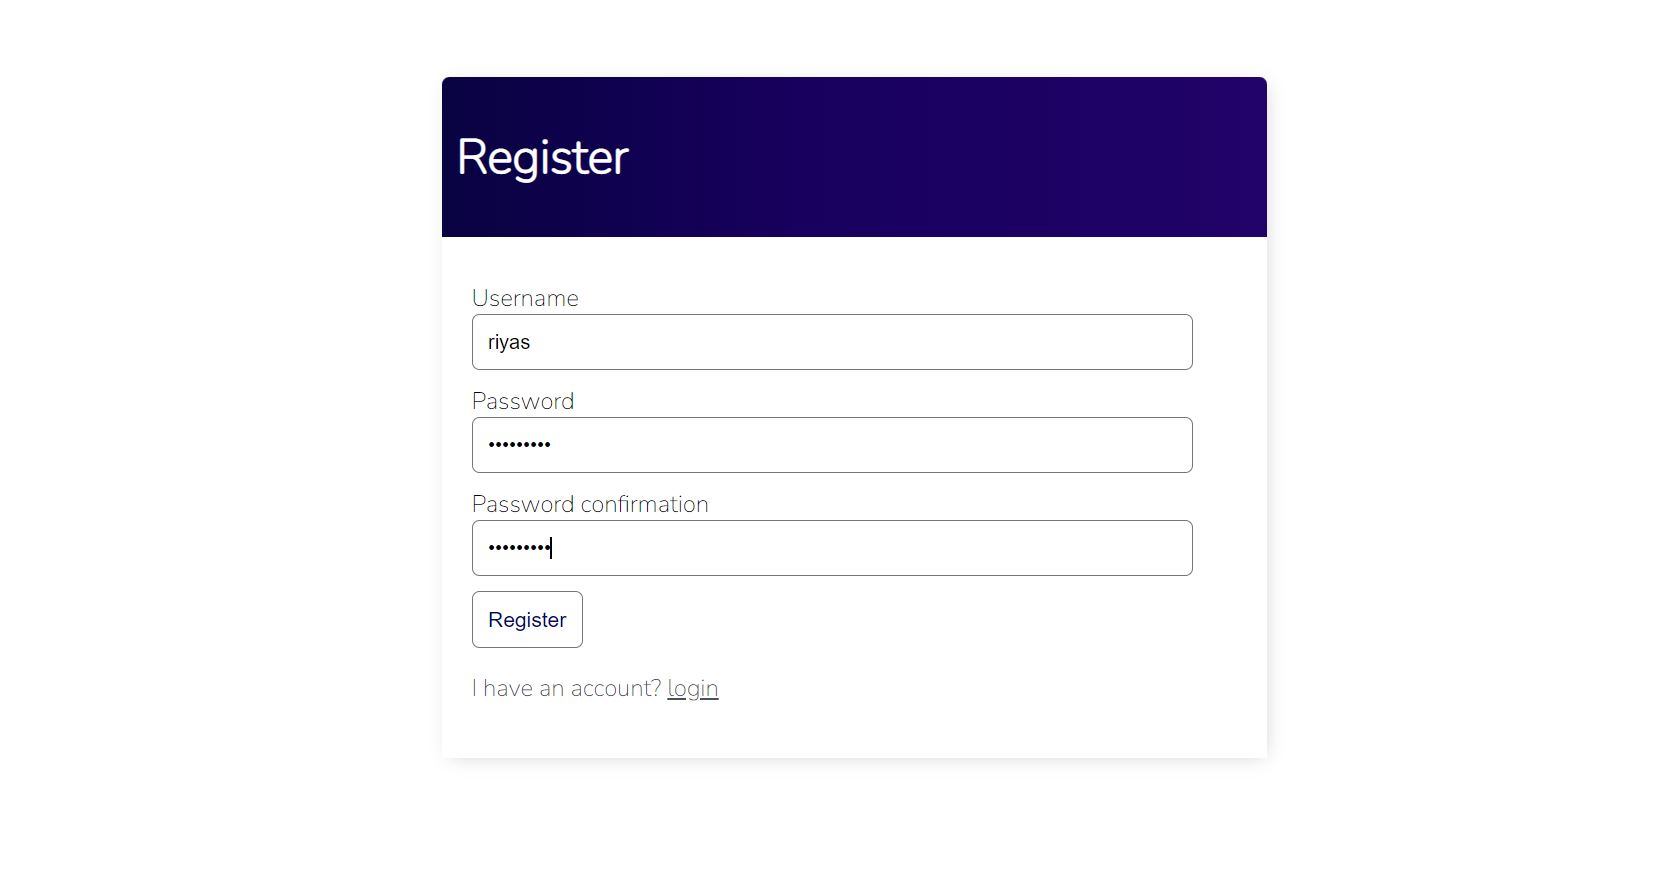
Task: Click the Register title text
Action: [542, 157]
